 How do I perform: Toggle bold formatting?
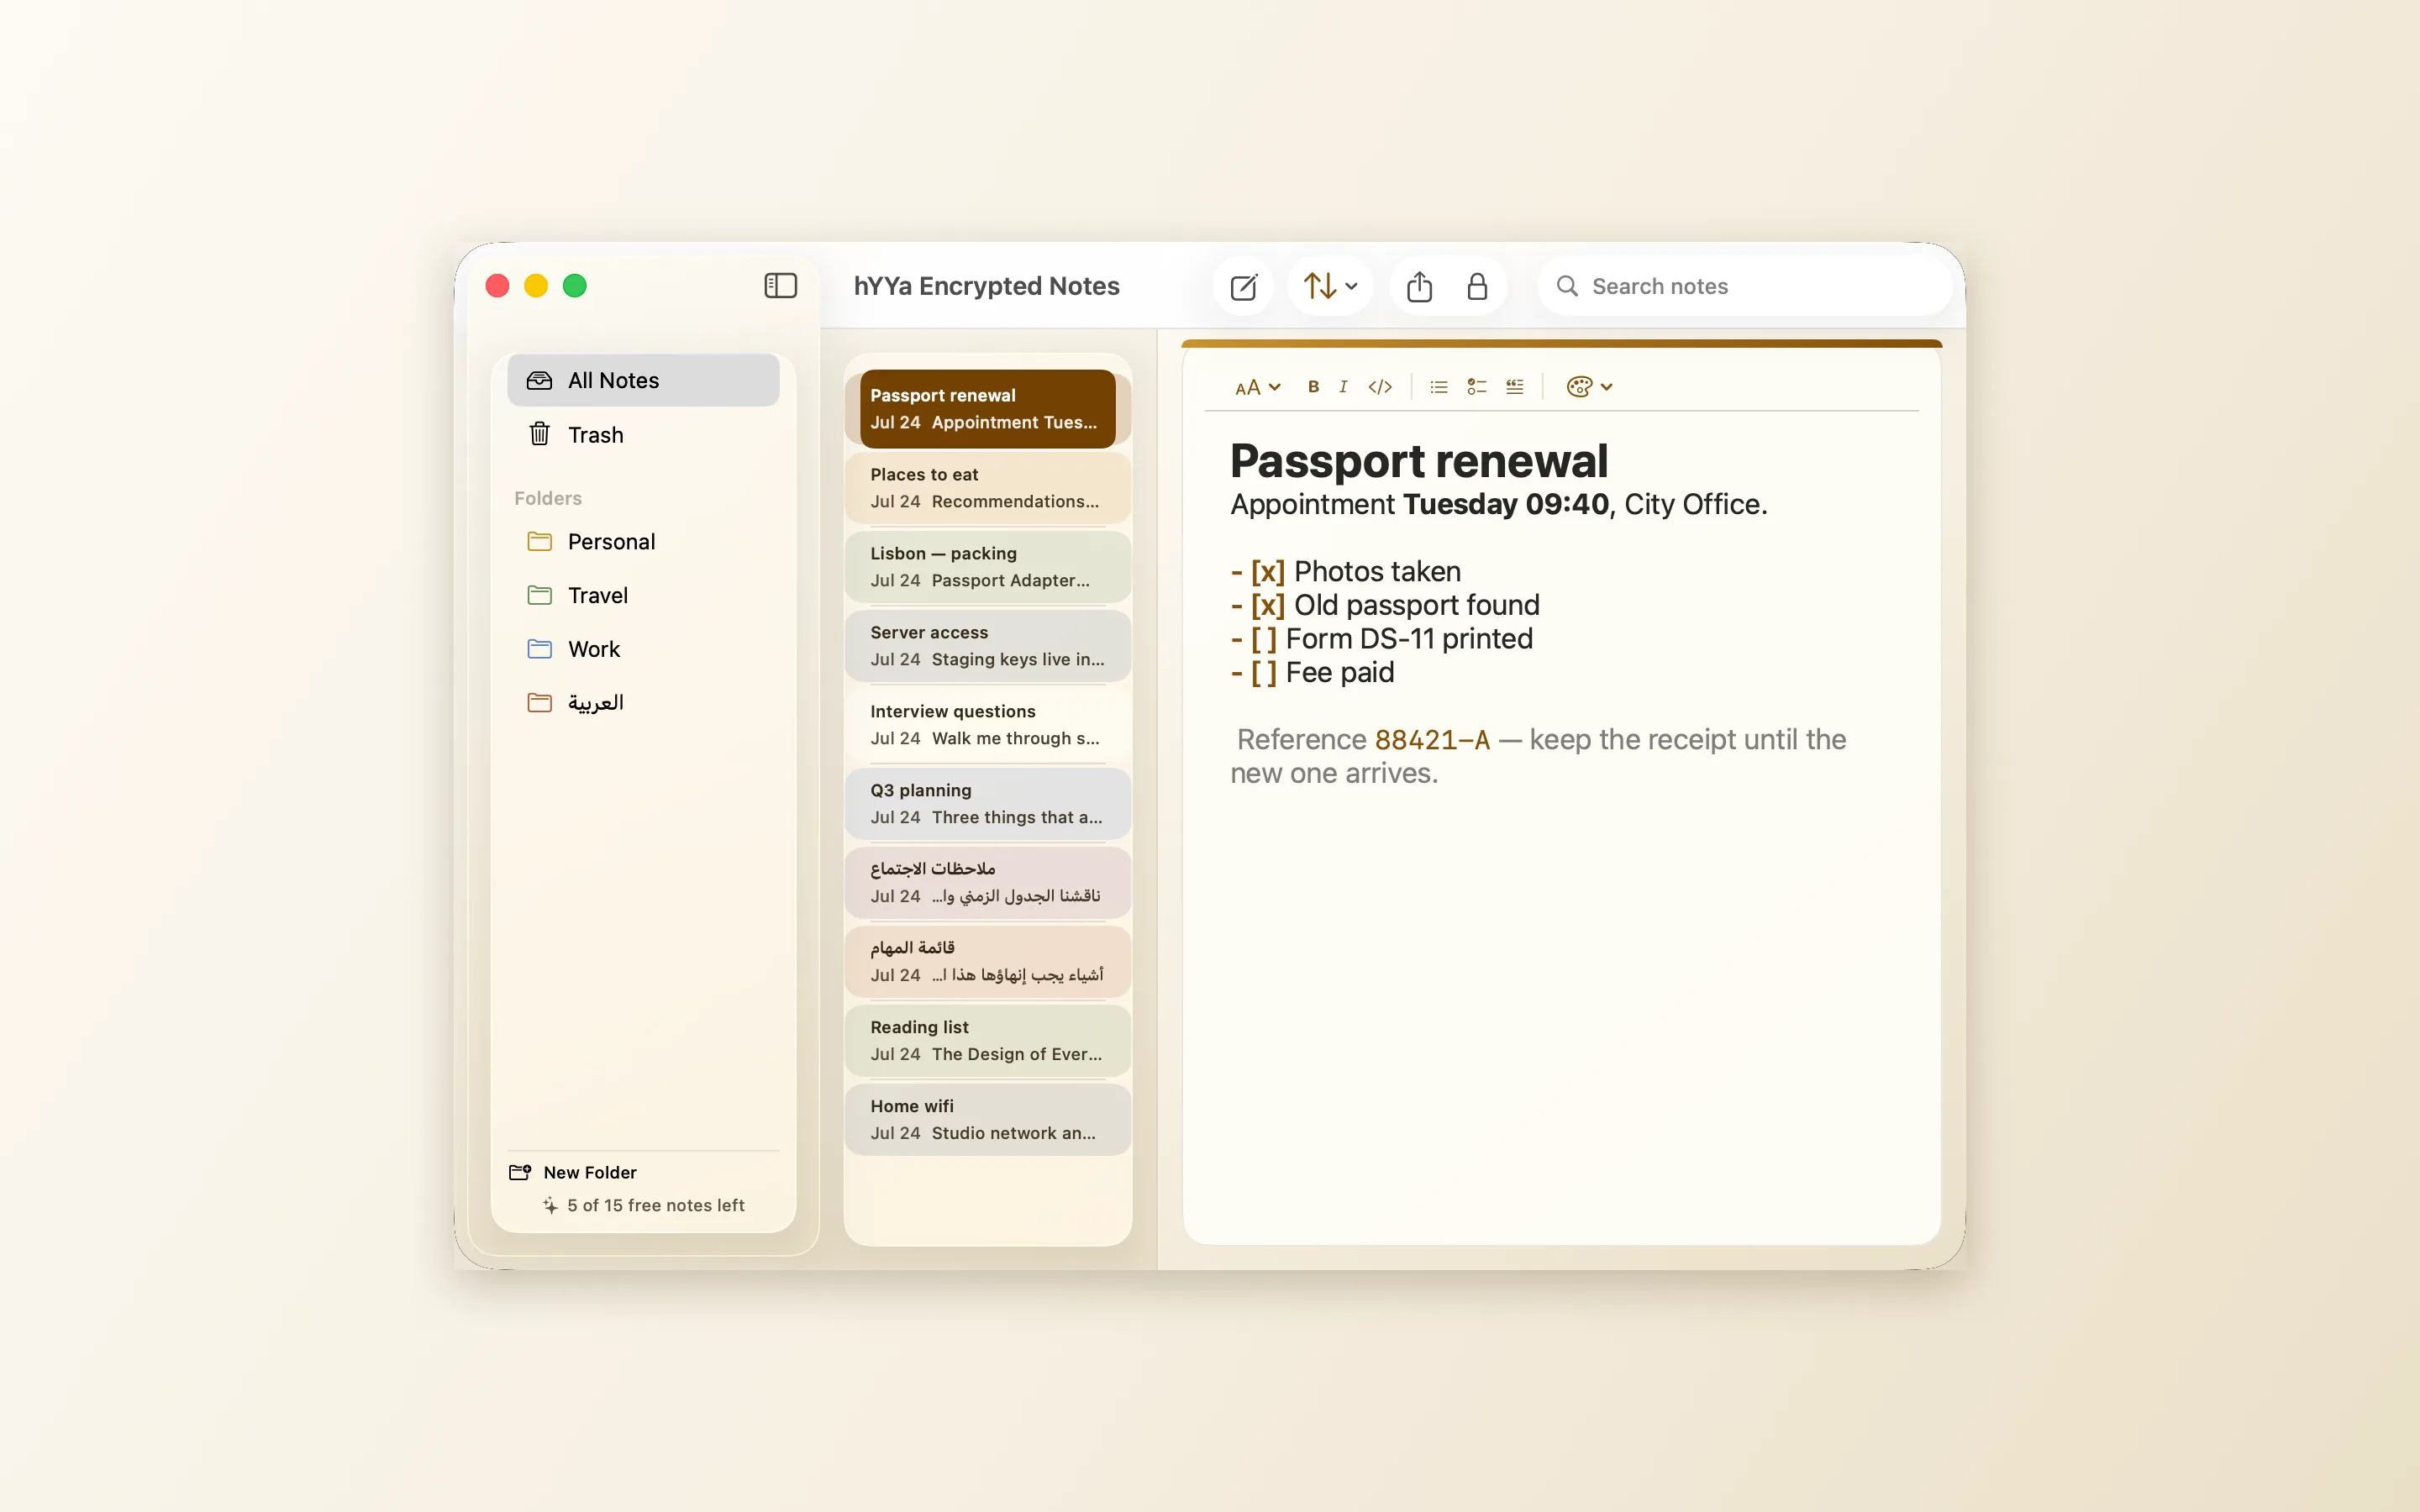coord(1313,387)
